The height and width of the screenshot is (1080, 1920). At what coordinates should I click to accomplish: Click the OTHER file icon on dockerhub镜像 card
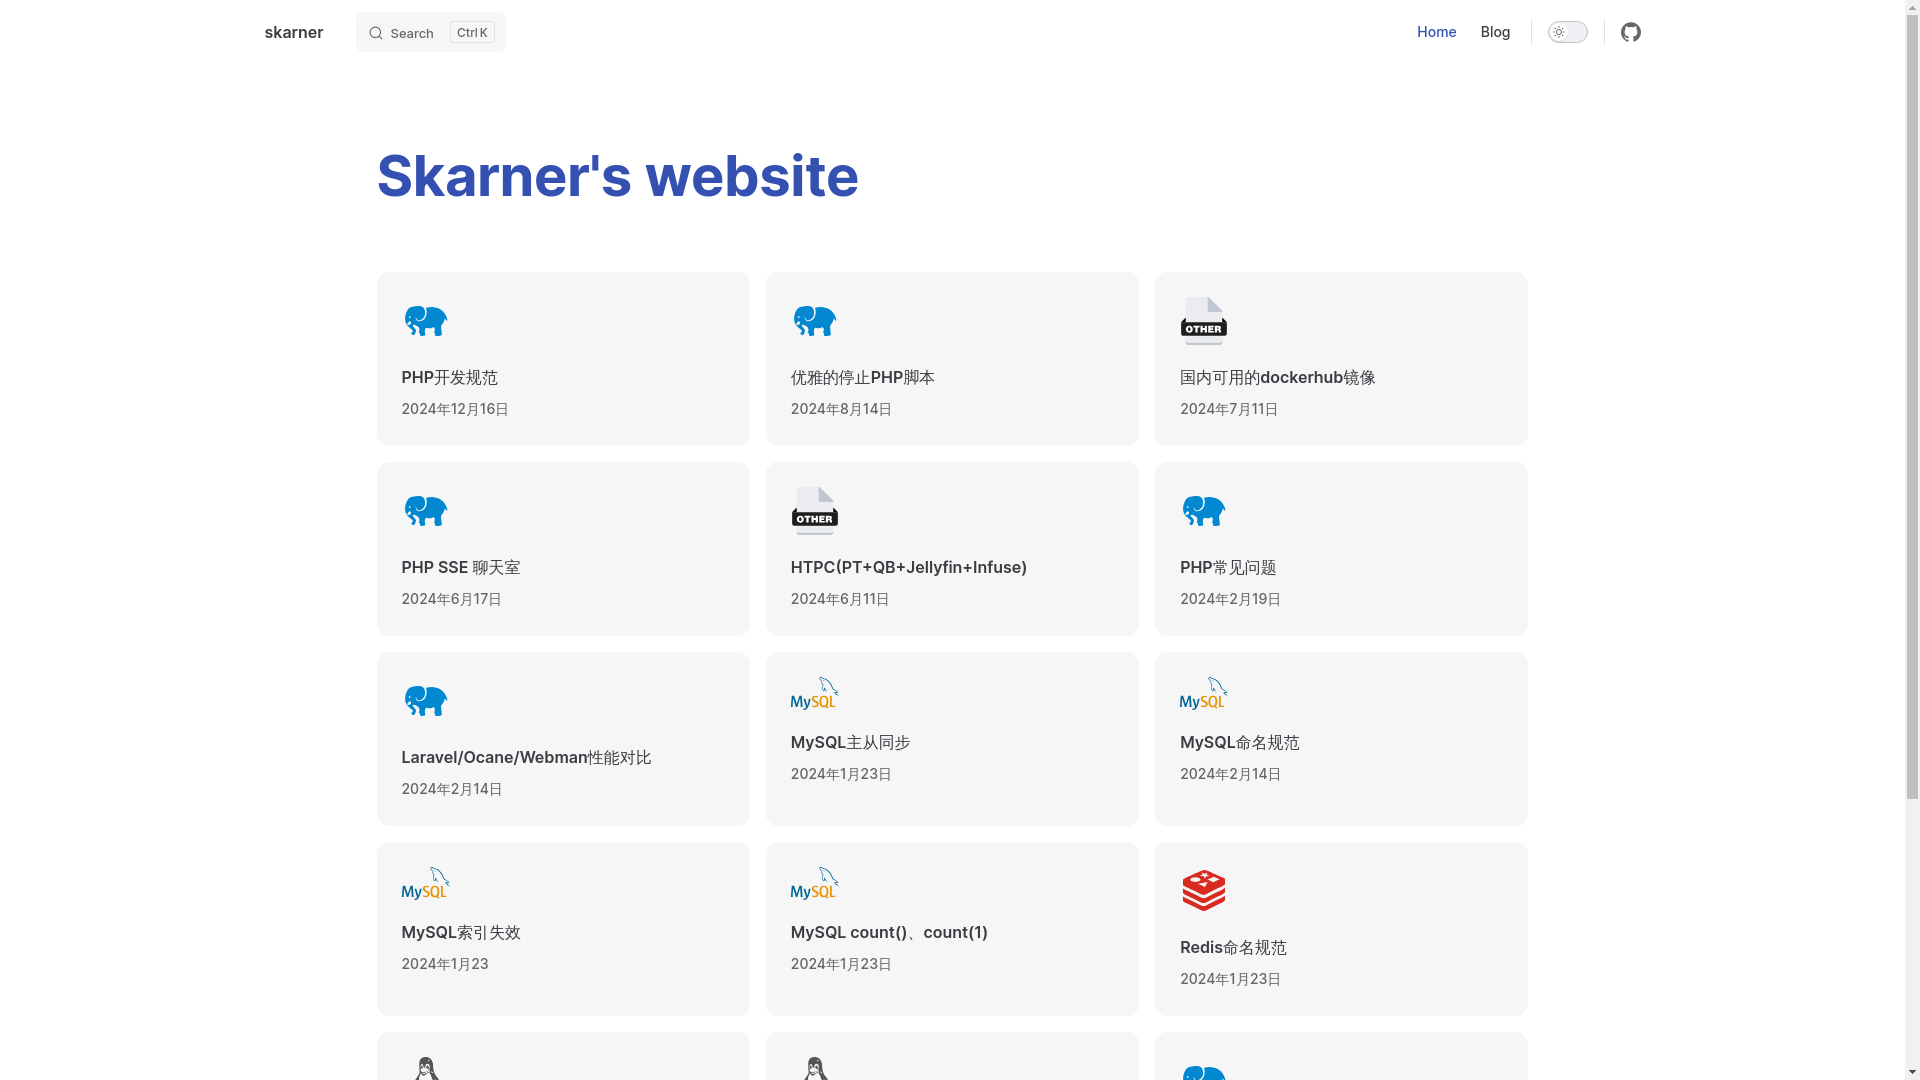[x=1204, y=321]
